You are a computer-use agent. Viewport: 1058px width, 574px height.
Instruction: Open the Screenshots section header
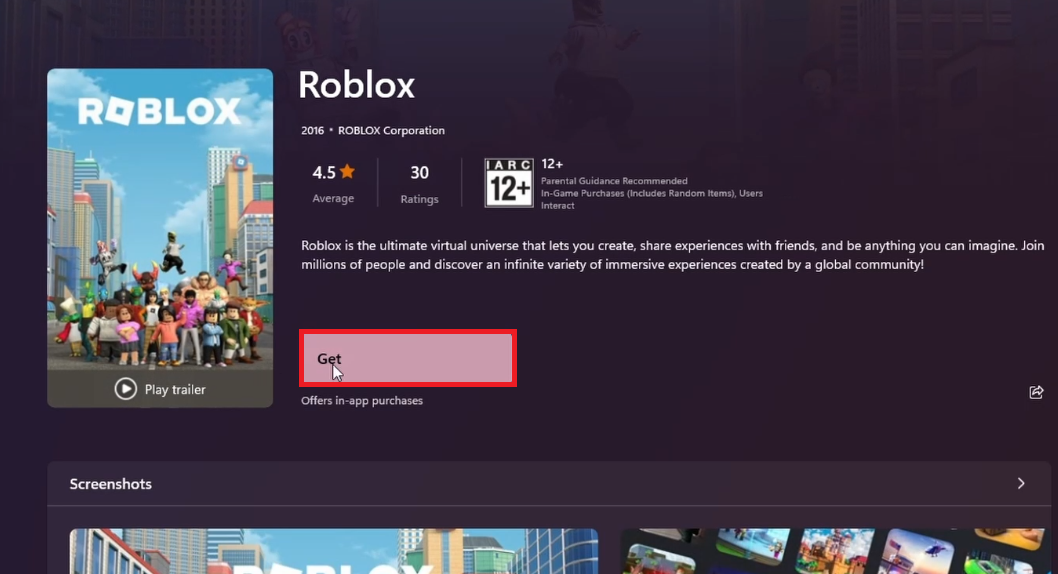(549, 484)
